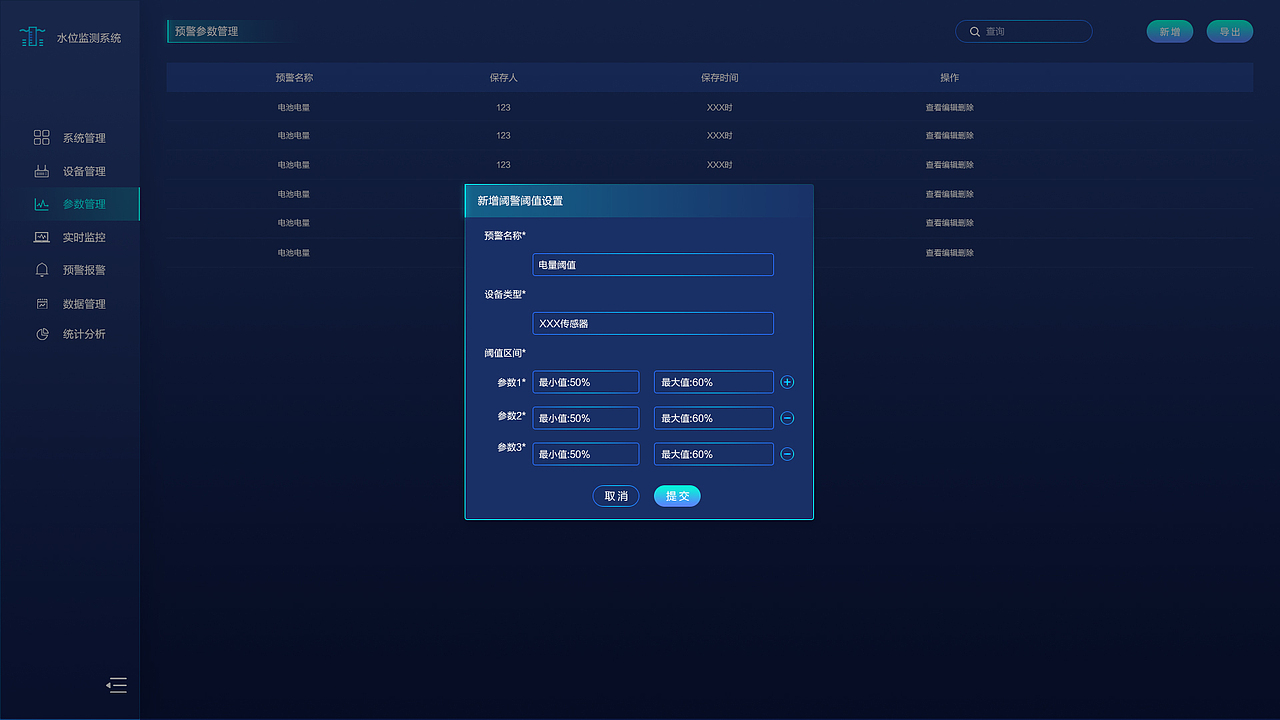Cancel the dialog with 取消

[x=616, y=496]
